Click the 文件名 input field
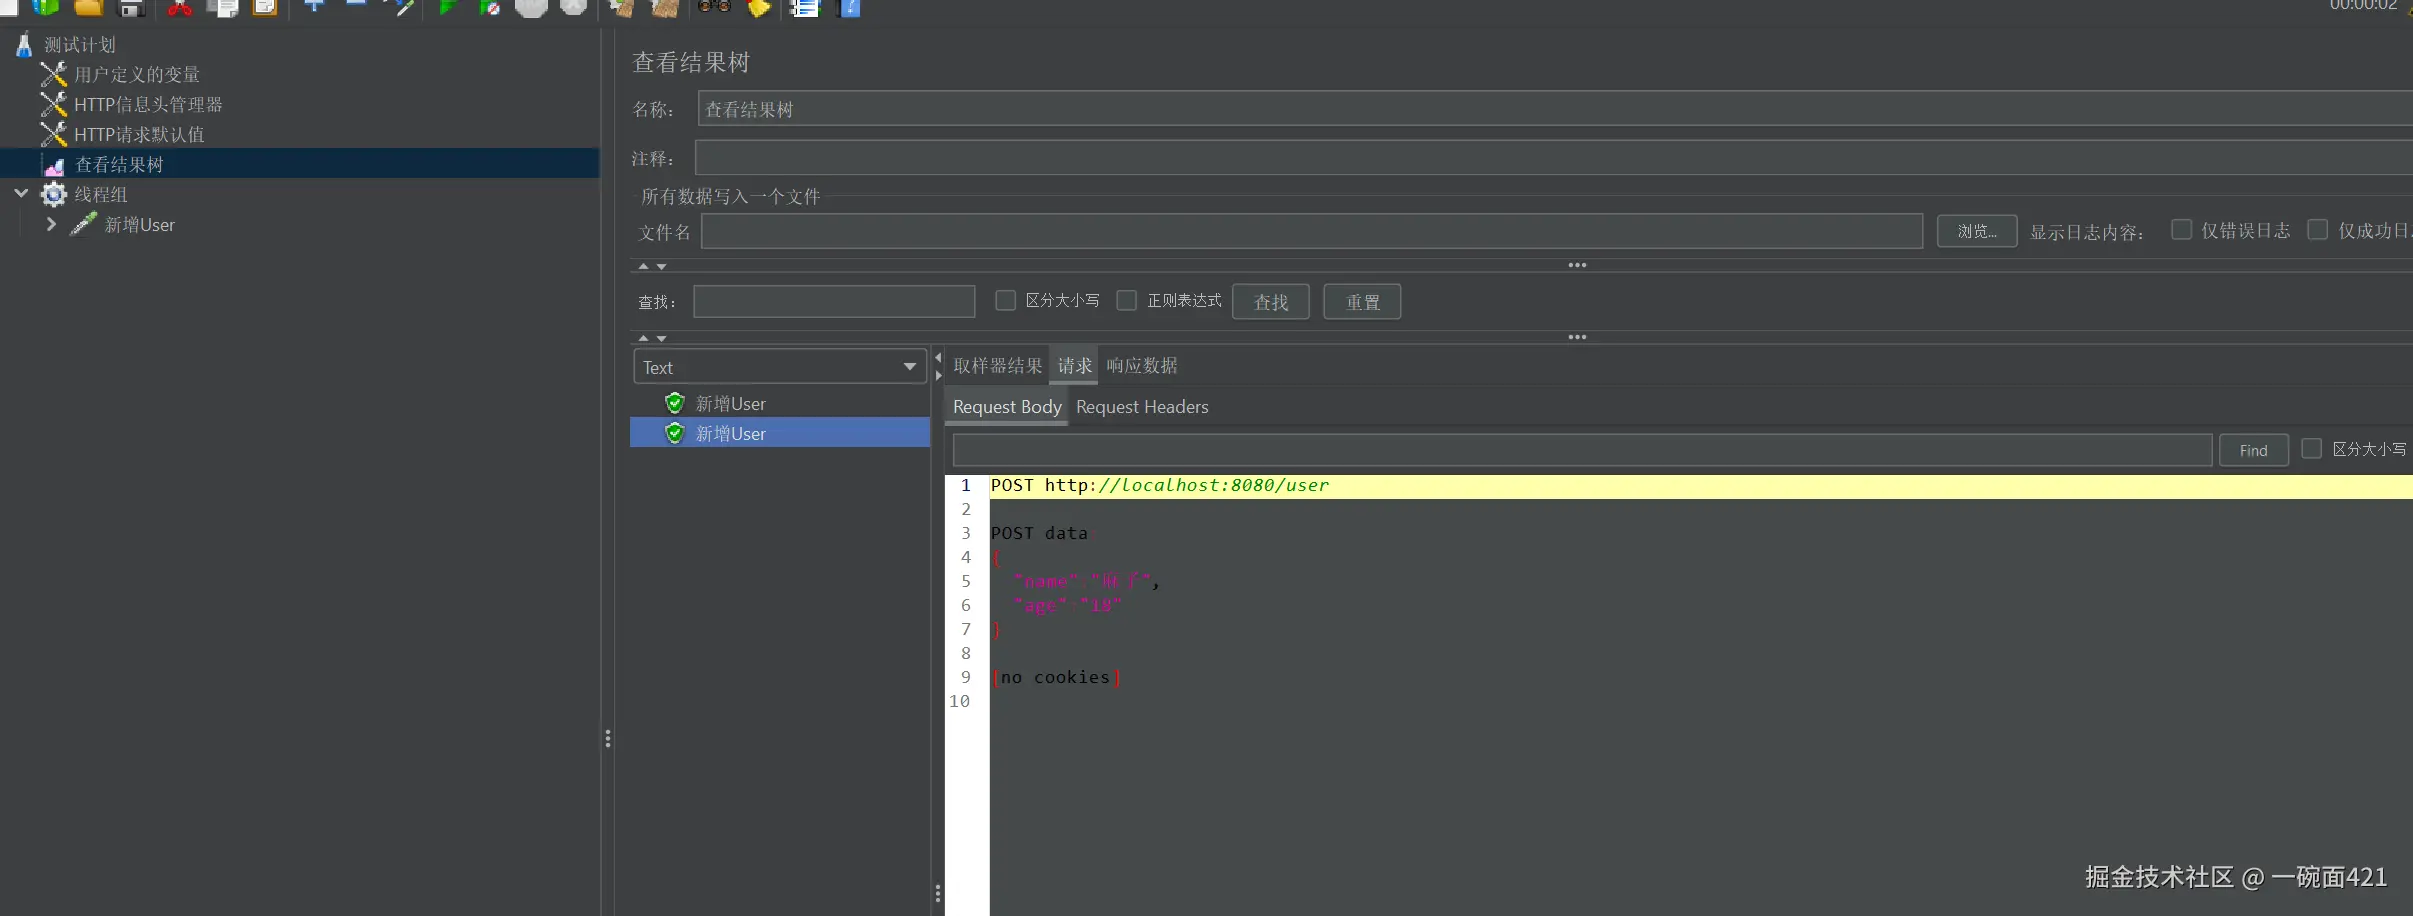 coord(1312,231)
